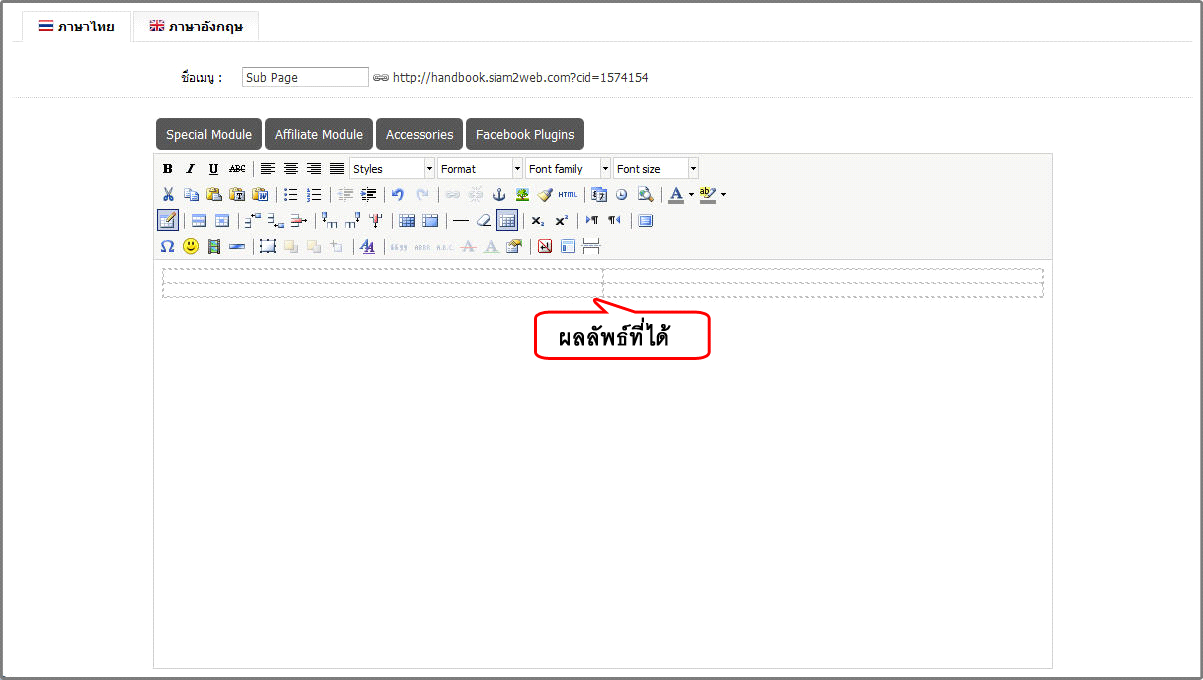The height and width of the screenshot is (680, 1203).
Task: Open the HTML source editor
Action: coord(568,195)
